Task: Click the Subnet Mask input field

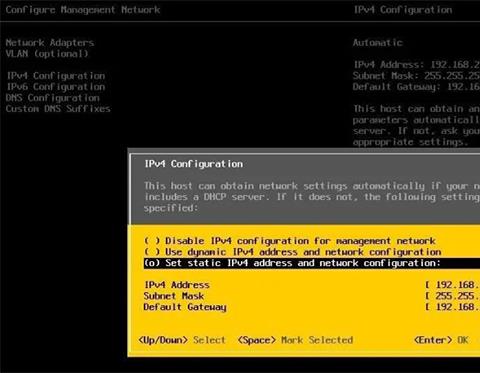Action: pos(452,296)
